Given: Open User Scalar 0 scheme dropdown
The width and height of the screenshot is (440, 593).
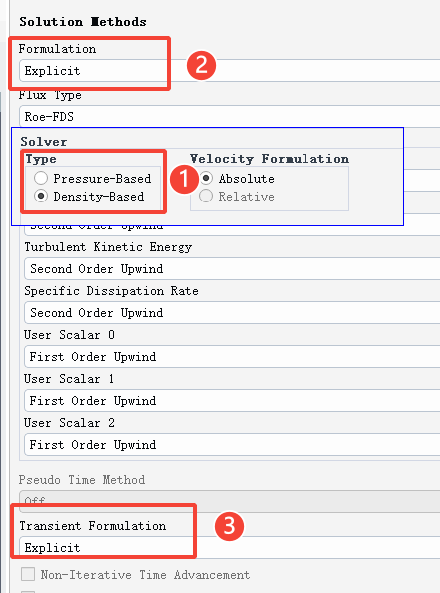Looking at the screenshot, I should [232, 357].
